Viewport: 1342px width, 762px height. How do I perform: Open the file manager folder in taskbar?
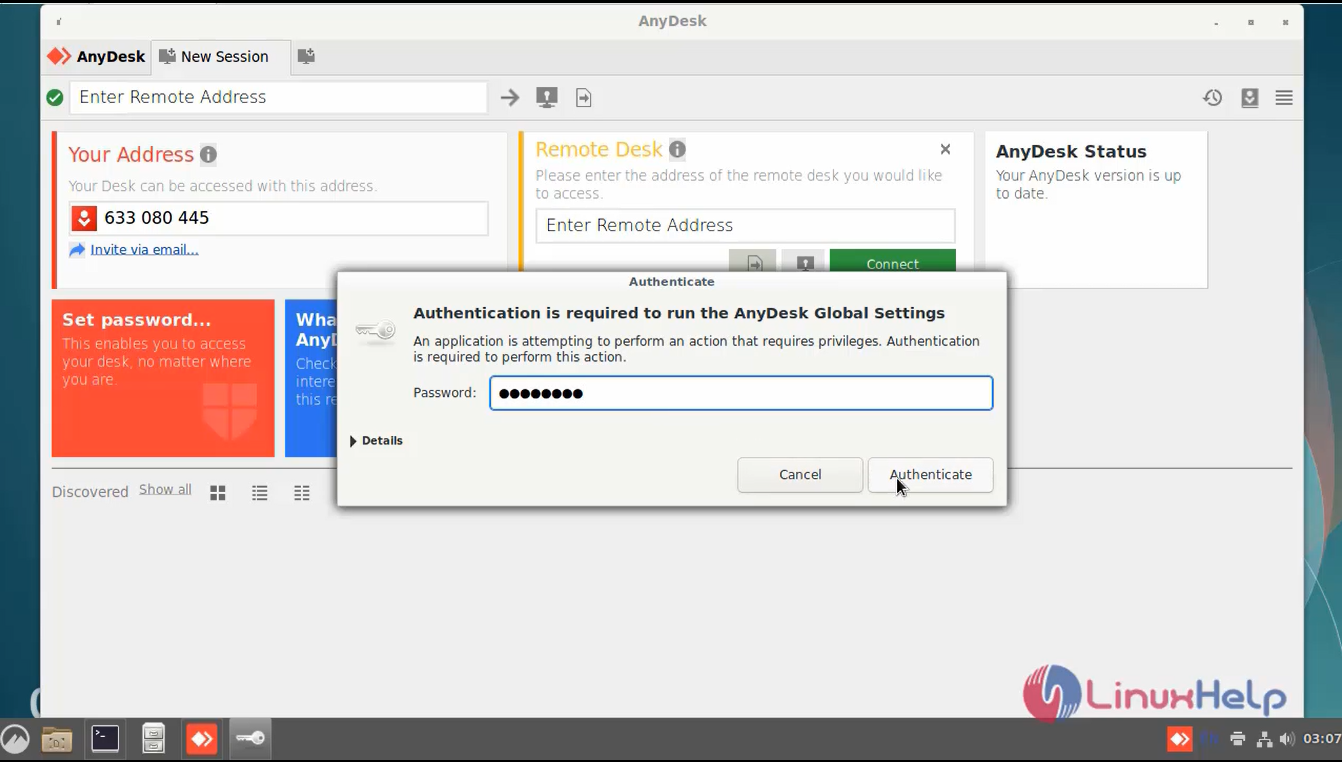tap(57, 739)
